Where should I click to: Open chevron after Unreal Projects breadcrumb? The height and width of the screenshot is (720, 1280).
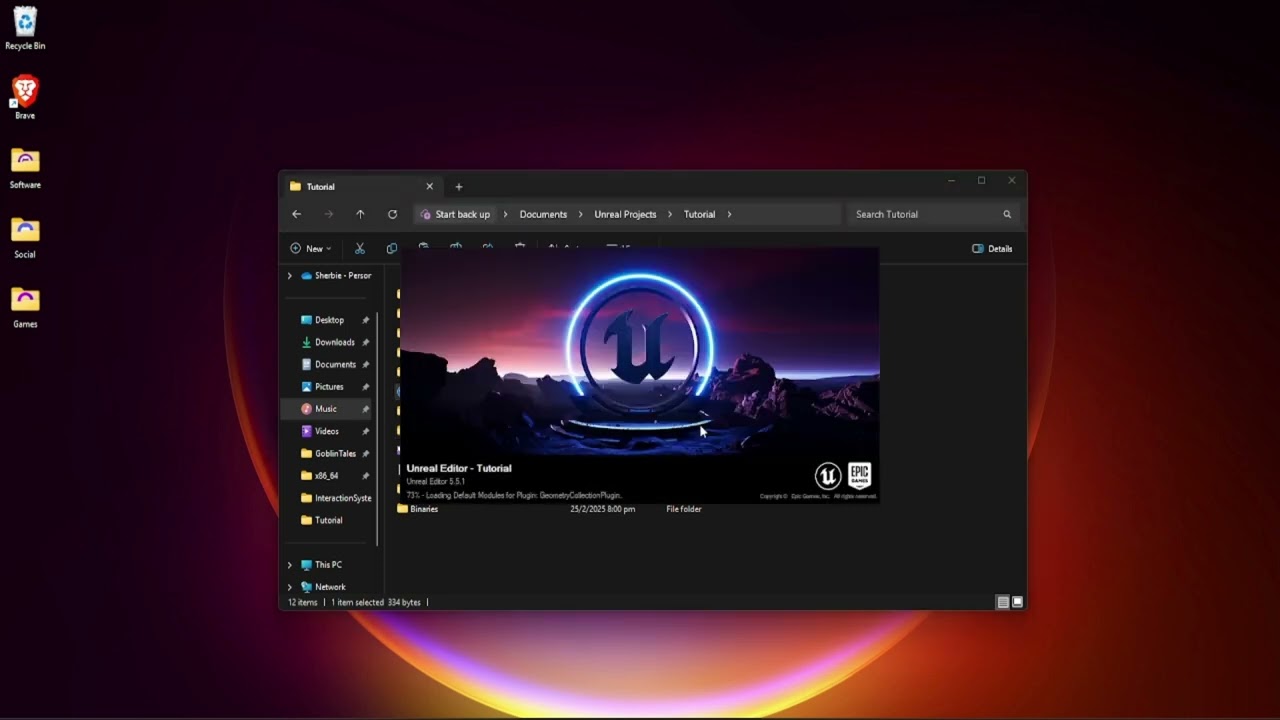(x=670, y=214)
